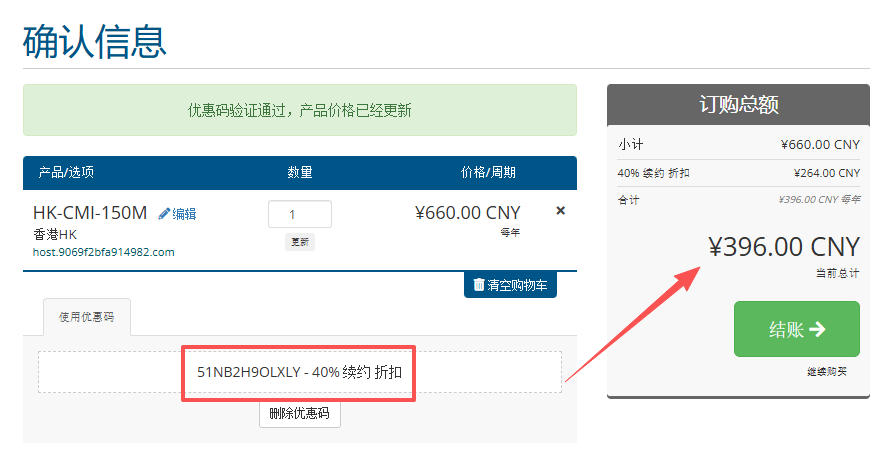The width and height of the screenshot is (883, 472).
Task: Click the 数量 column header
Action: click(300, 172)
